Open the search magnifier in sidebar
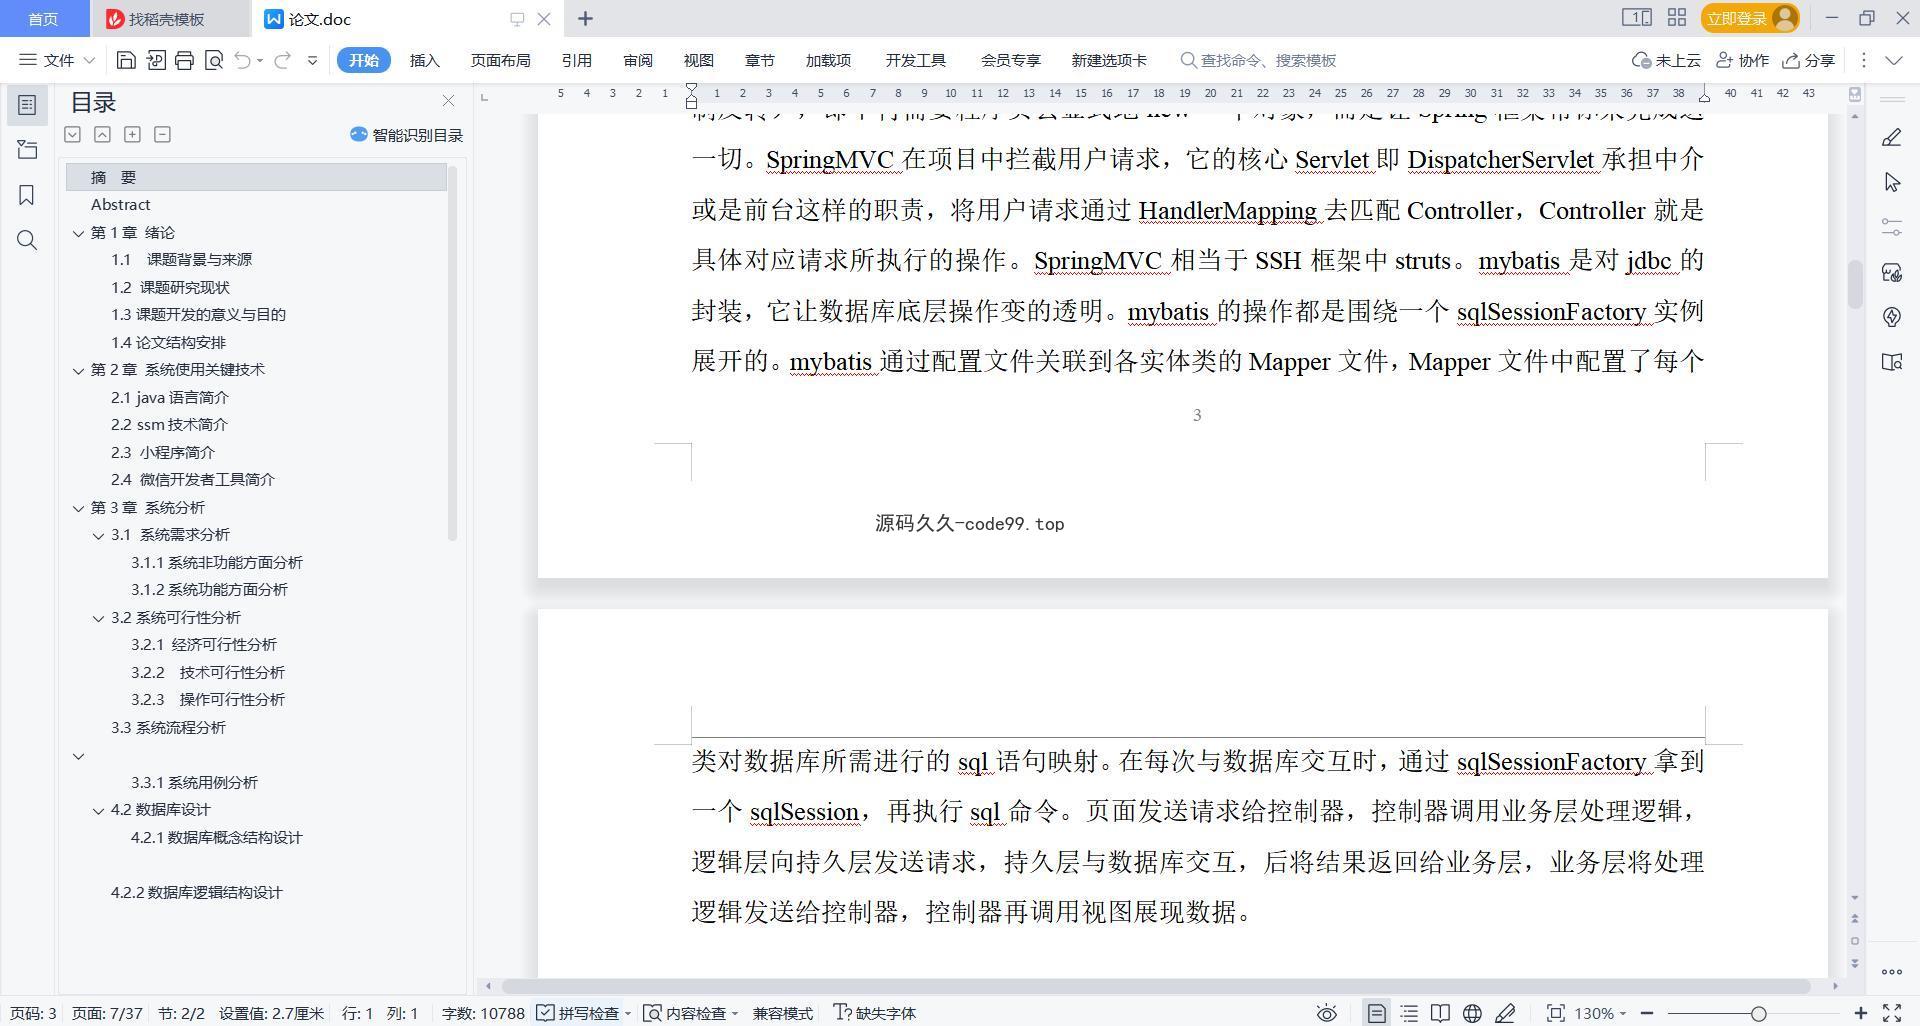The width and height of the screenshot is (1920, 1026). pos(27,240)
